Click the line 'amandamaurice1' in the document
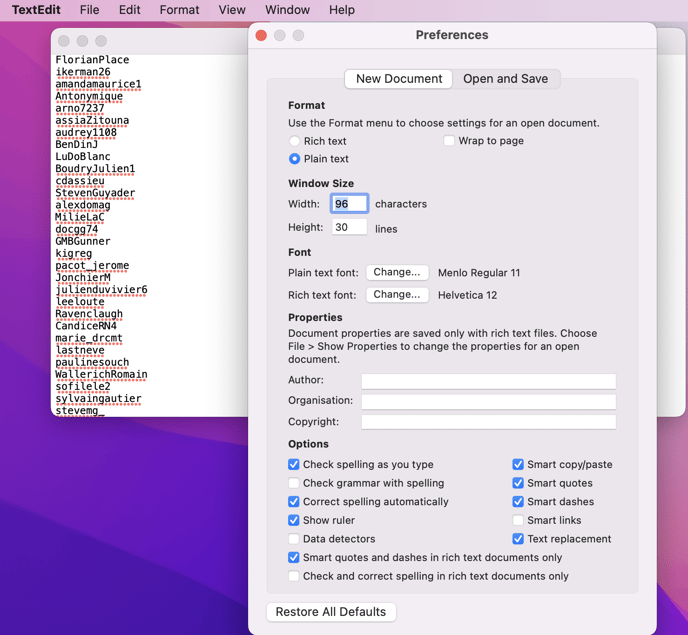The width and height of the screenshot is (688, 635). click(98, 84)
